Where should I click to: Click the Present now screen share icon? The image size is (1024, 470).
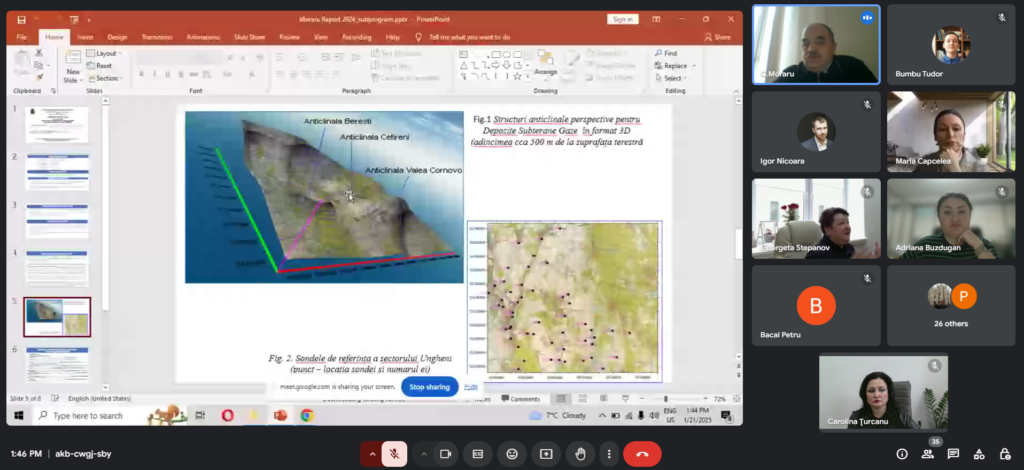tap(546, 454)
